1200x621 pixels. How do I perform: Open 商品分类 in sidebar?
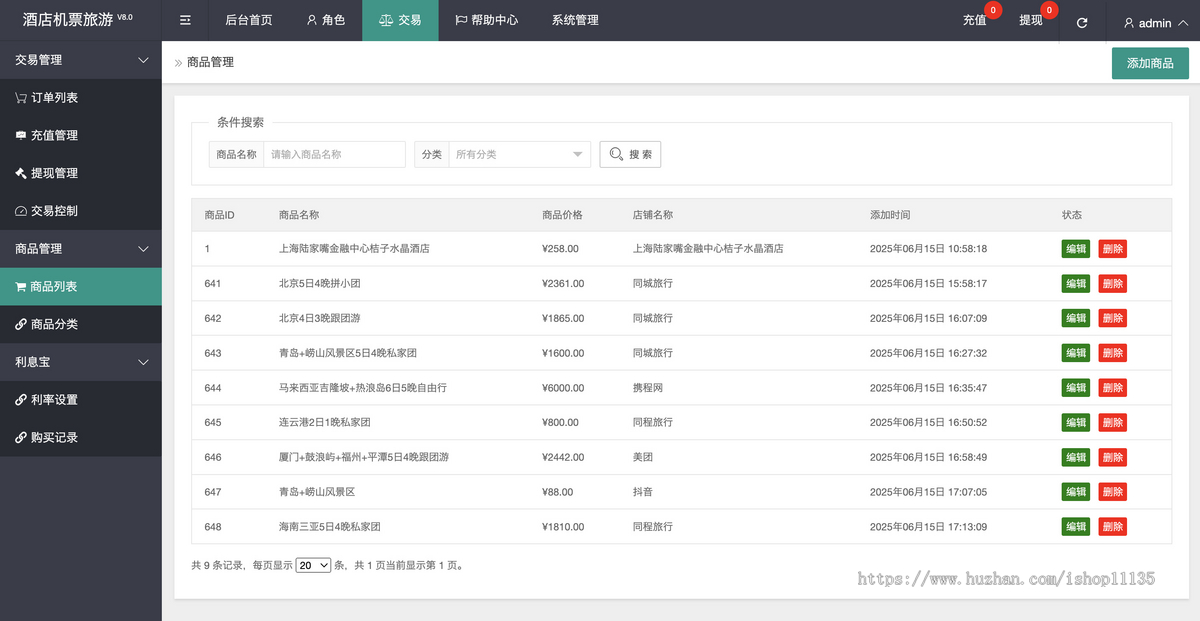click(x=81, y=324)
